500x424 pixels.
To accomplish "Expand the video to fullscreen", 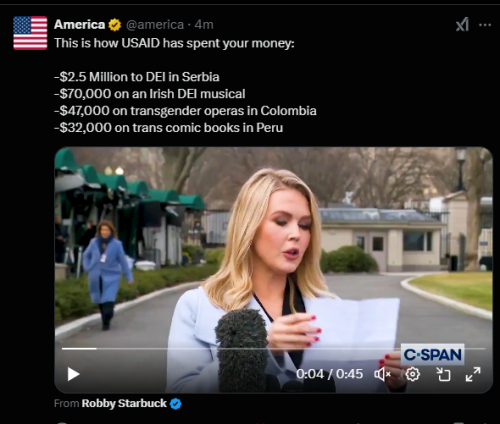I will pos(473,374).
